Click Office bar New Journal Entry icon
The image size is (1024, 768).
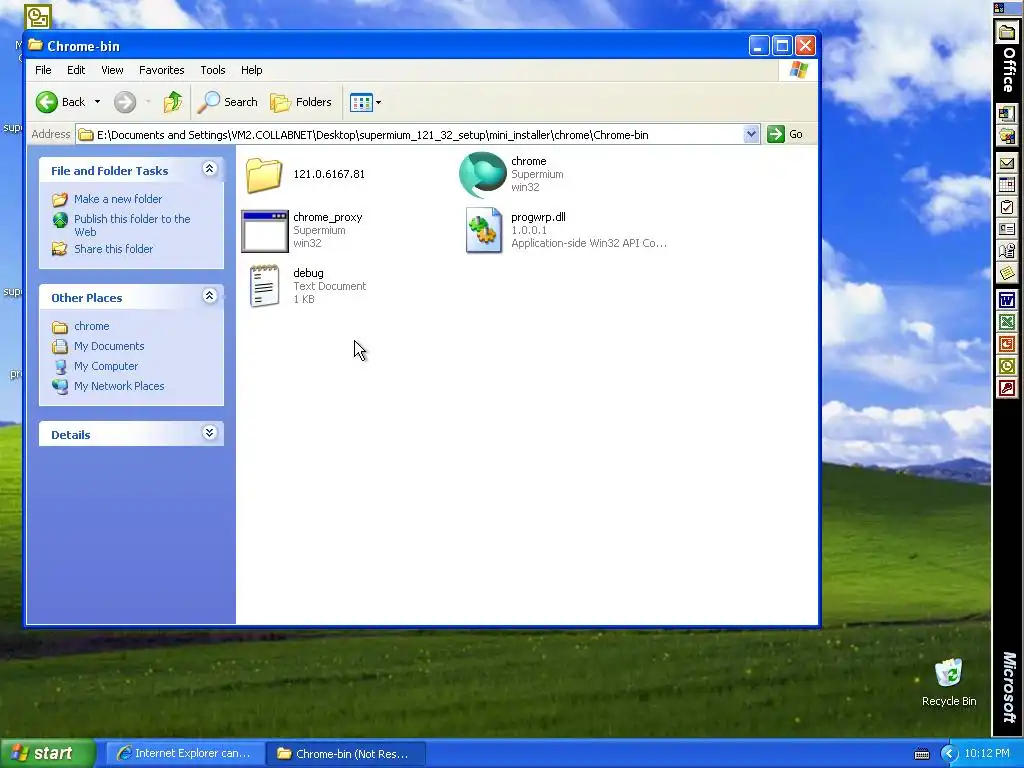1006,251
